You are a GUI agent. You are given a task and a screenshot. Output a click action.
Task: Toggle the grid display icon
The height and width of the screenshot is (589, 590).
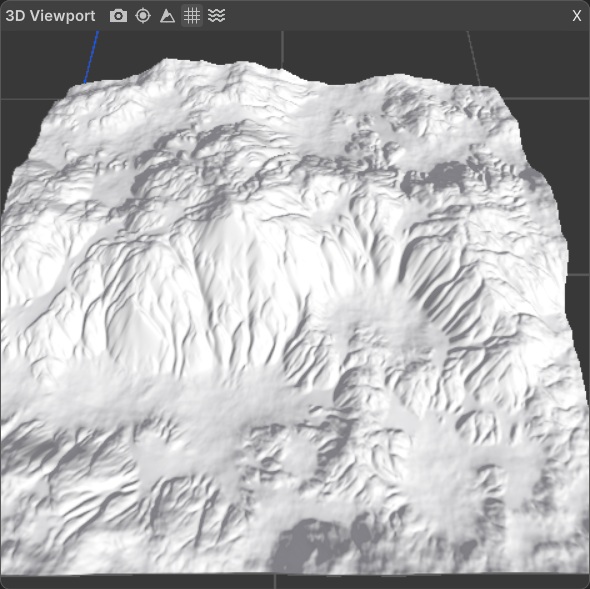[x=192, y=16]
